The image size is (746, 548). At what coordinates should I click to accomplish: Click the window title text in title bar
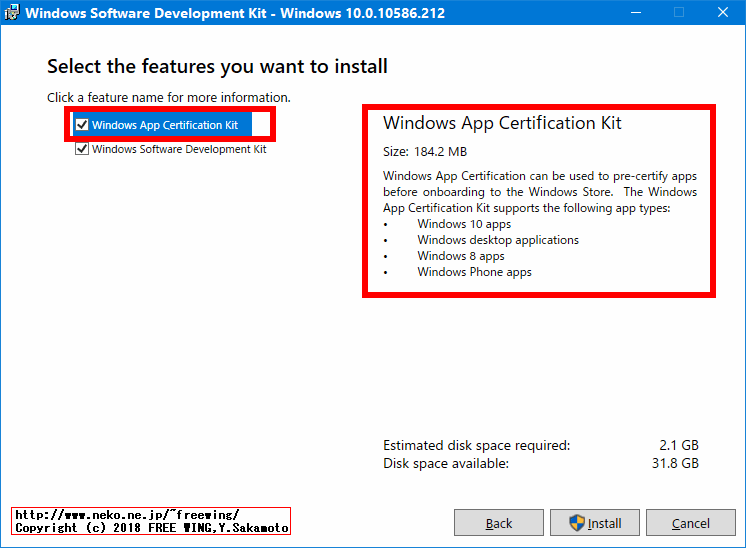click(235, 13)
